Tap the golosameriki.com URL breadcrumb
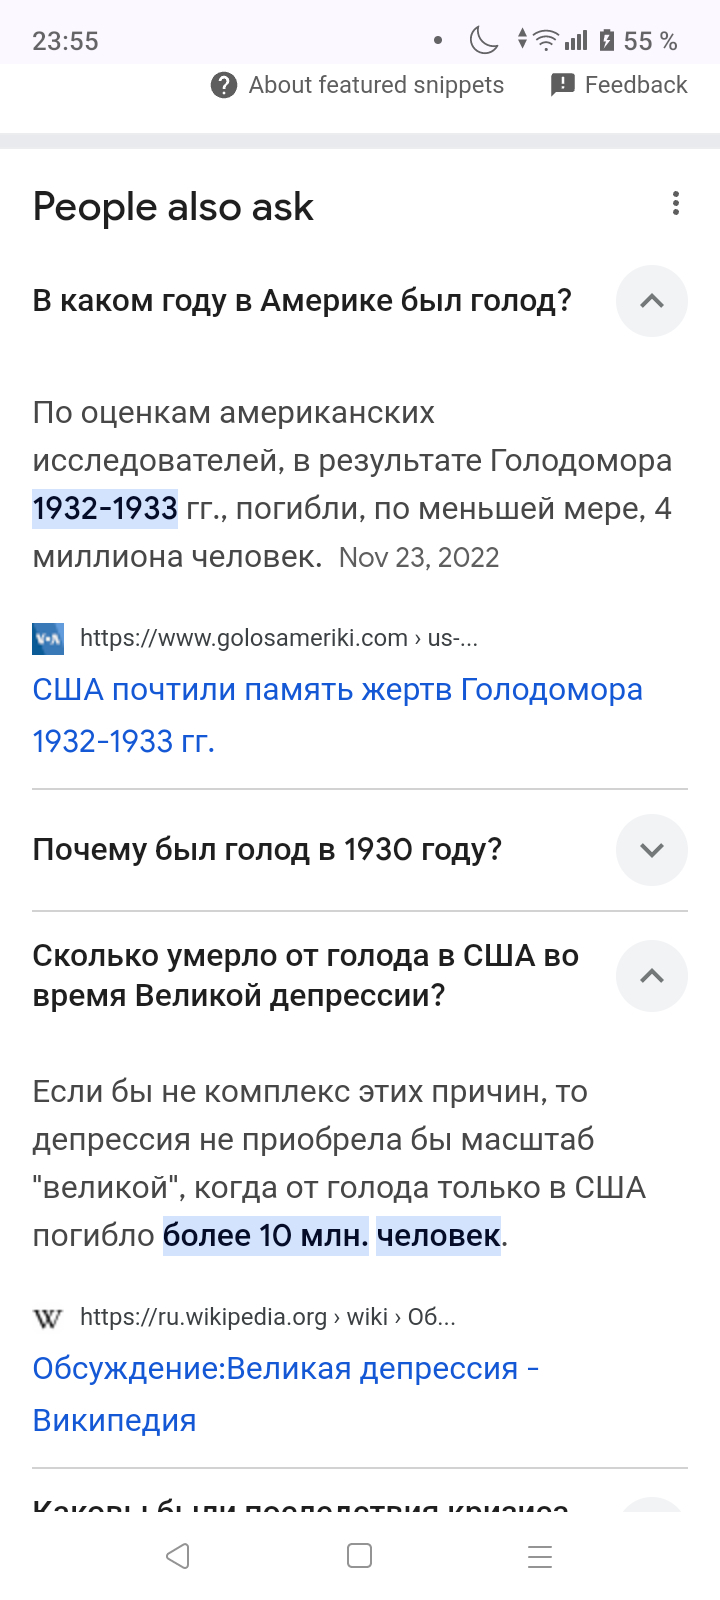 point(278,638)
